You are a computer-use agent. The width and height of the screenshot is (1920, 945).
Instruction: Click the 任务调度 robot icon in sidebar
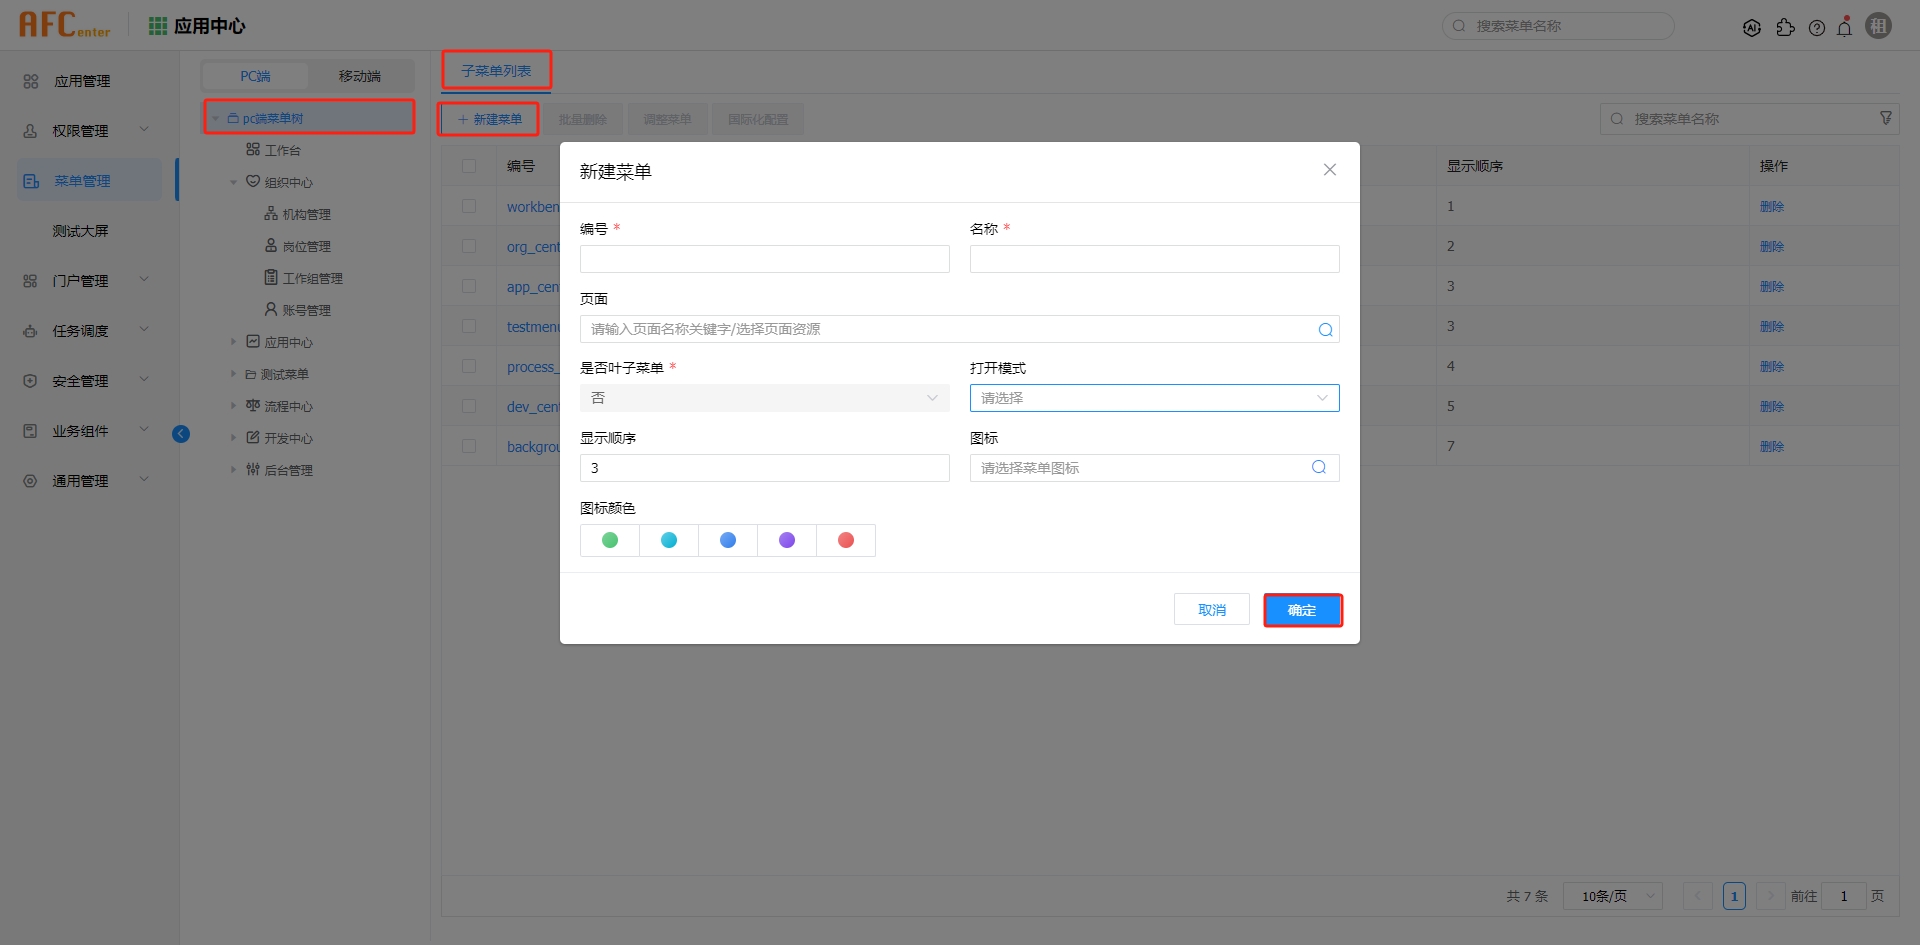tap(30, 331)
